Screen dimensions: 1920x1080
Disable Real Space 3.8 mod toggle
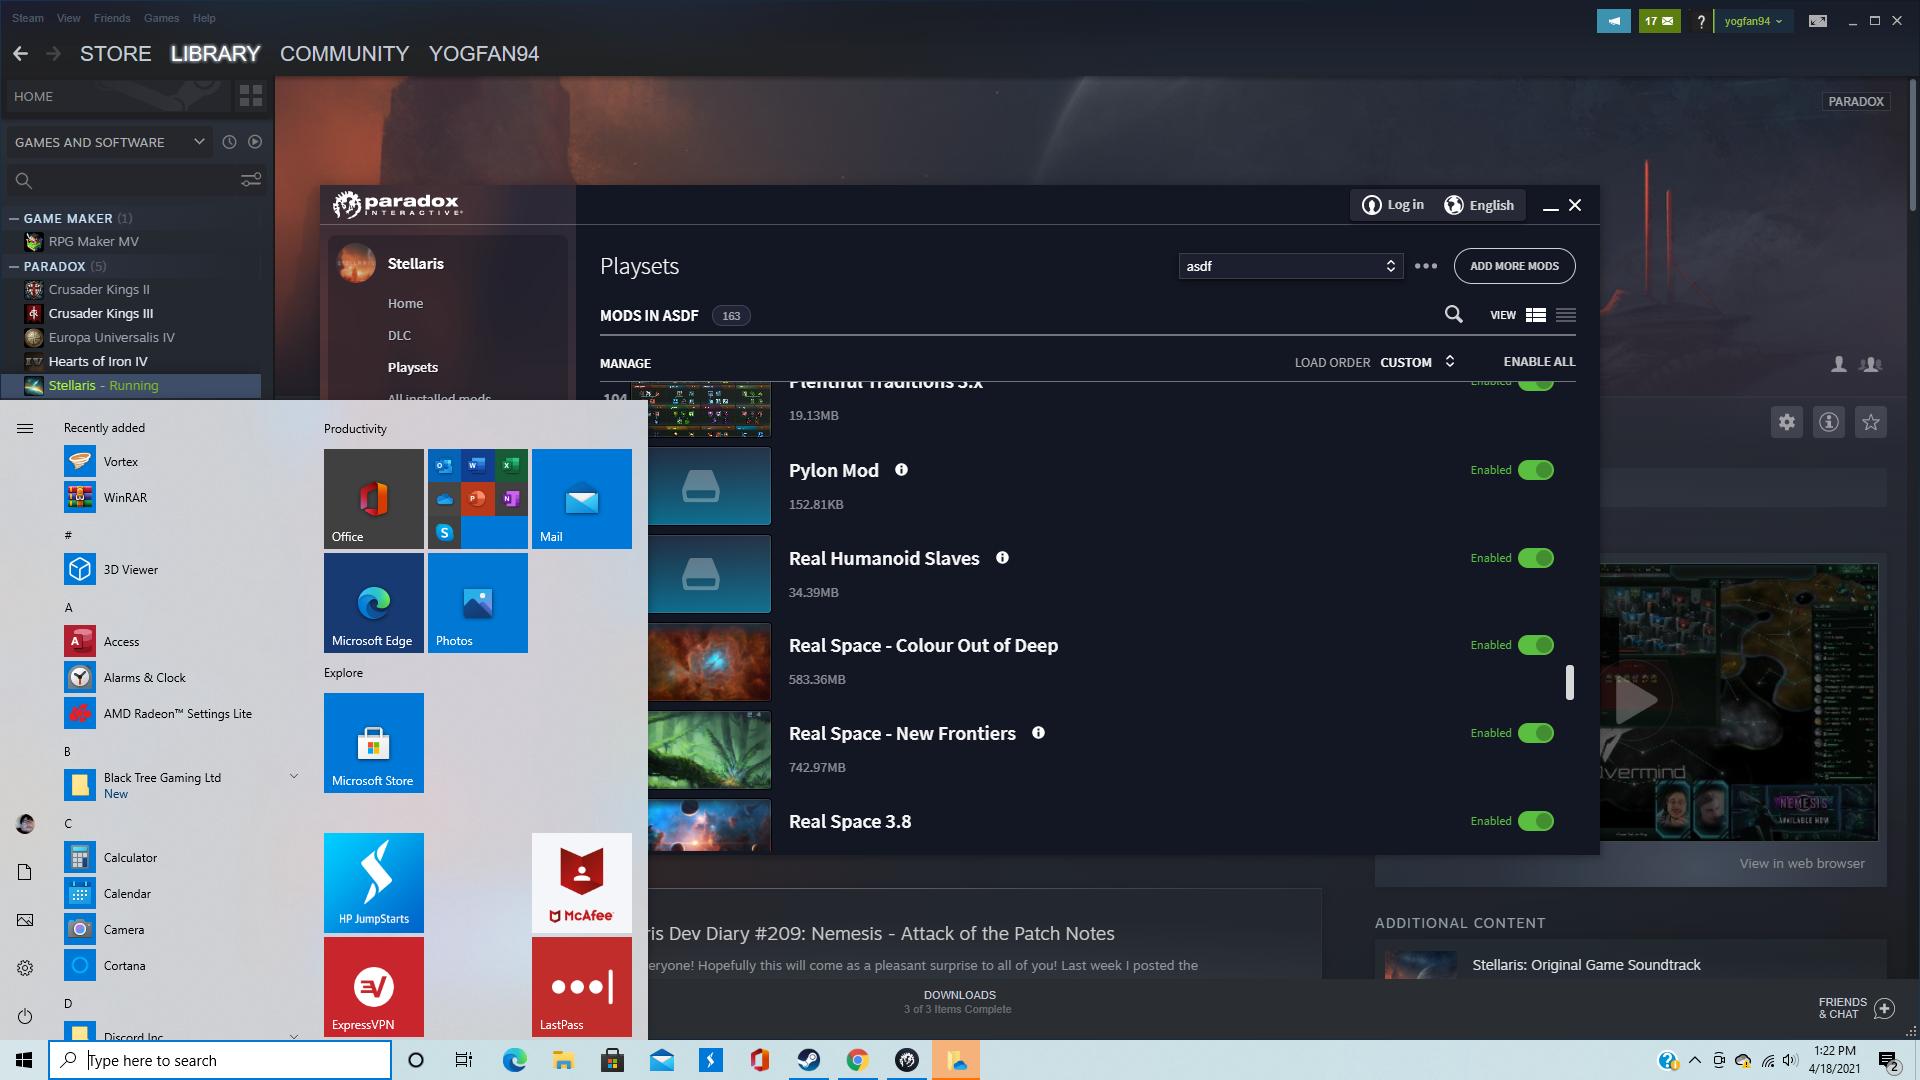click(1536, 821)
